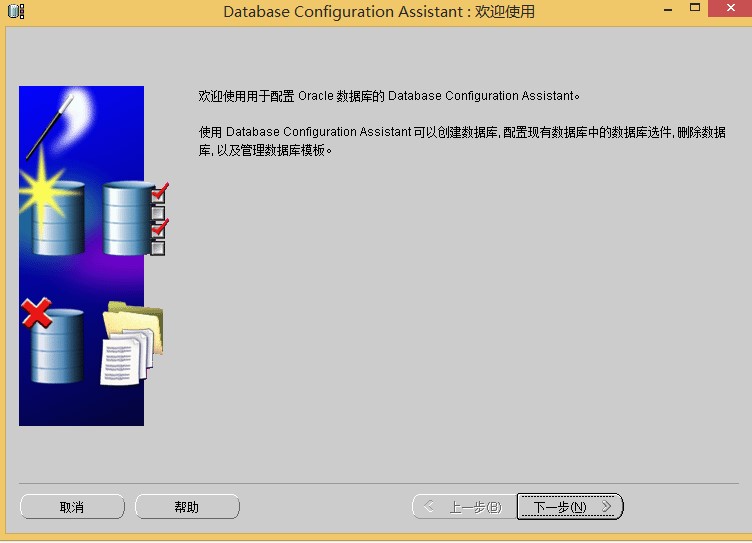Maximize the Database Configuration Assistant window
This screenshot has height=543, width=752.
tap(695, 10)
